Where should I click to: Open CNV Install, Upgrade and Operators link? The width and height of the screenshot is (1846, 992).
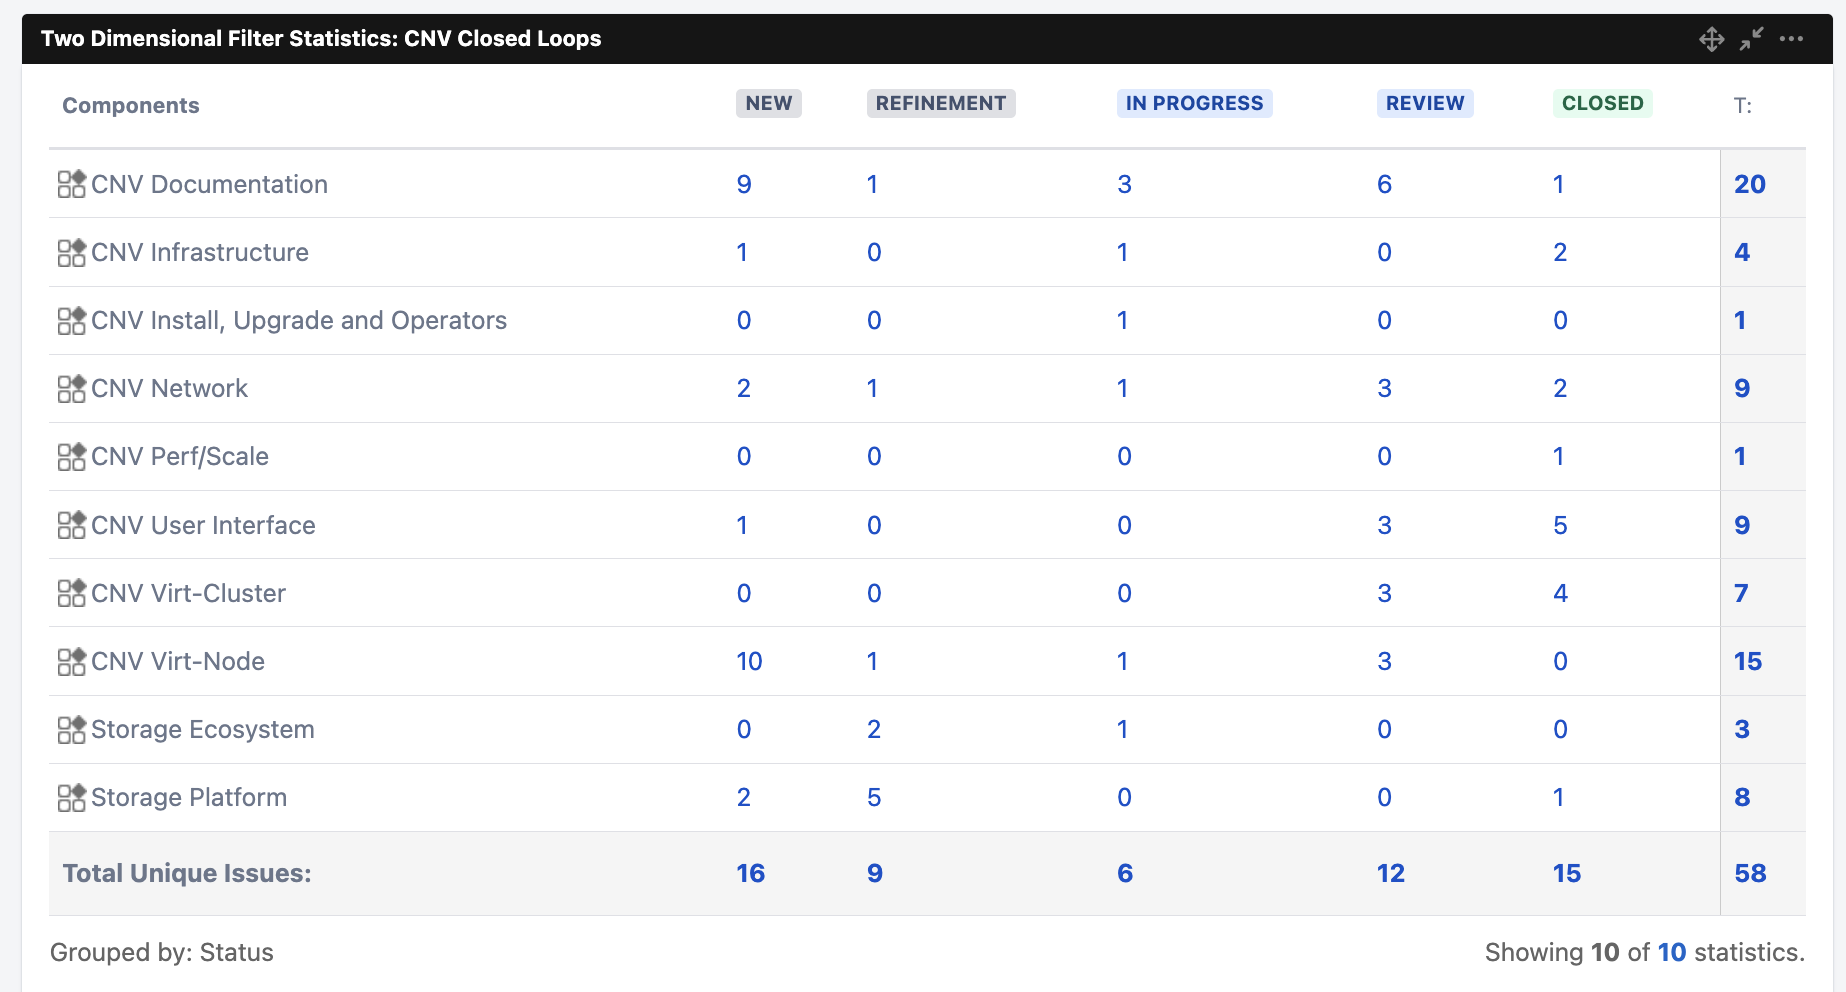click(x=299, y=321)
